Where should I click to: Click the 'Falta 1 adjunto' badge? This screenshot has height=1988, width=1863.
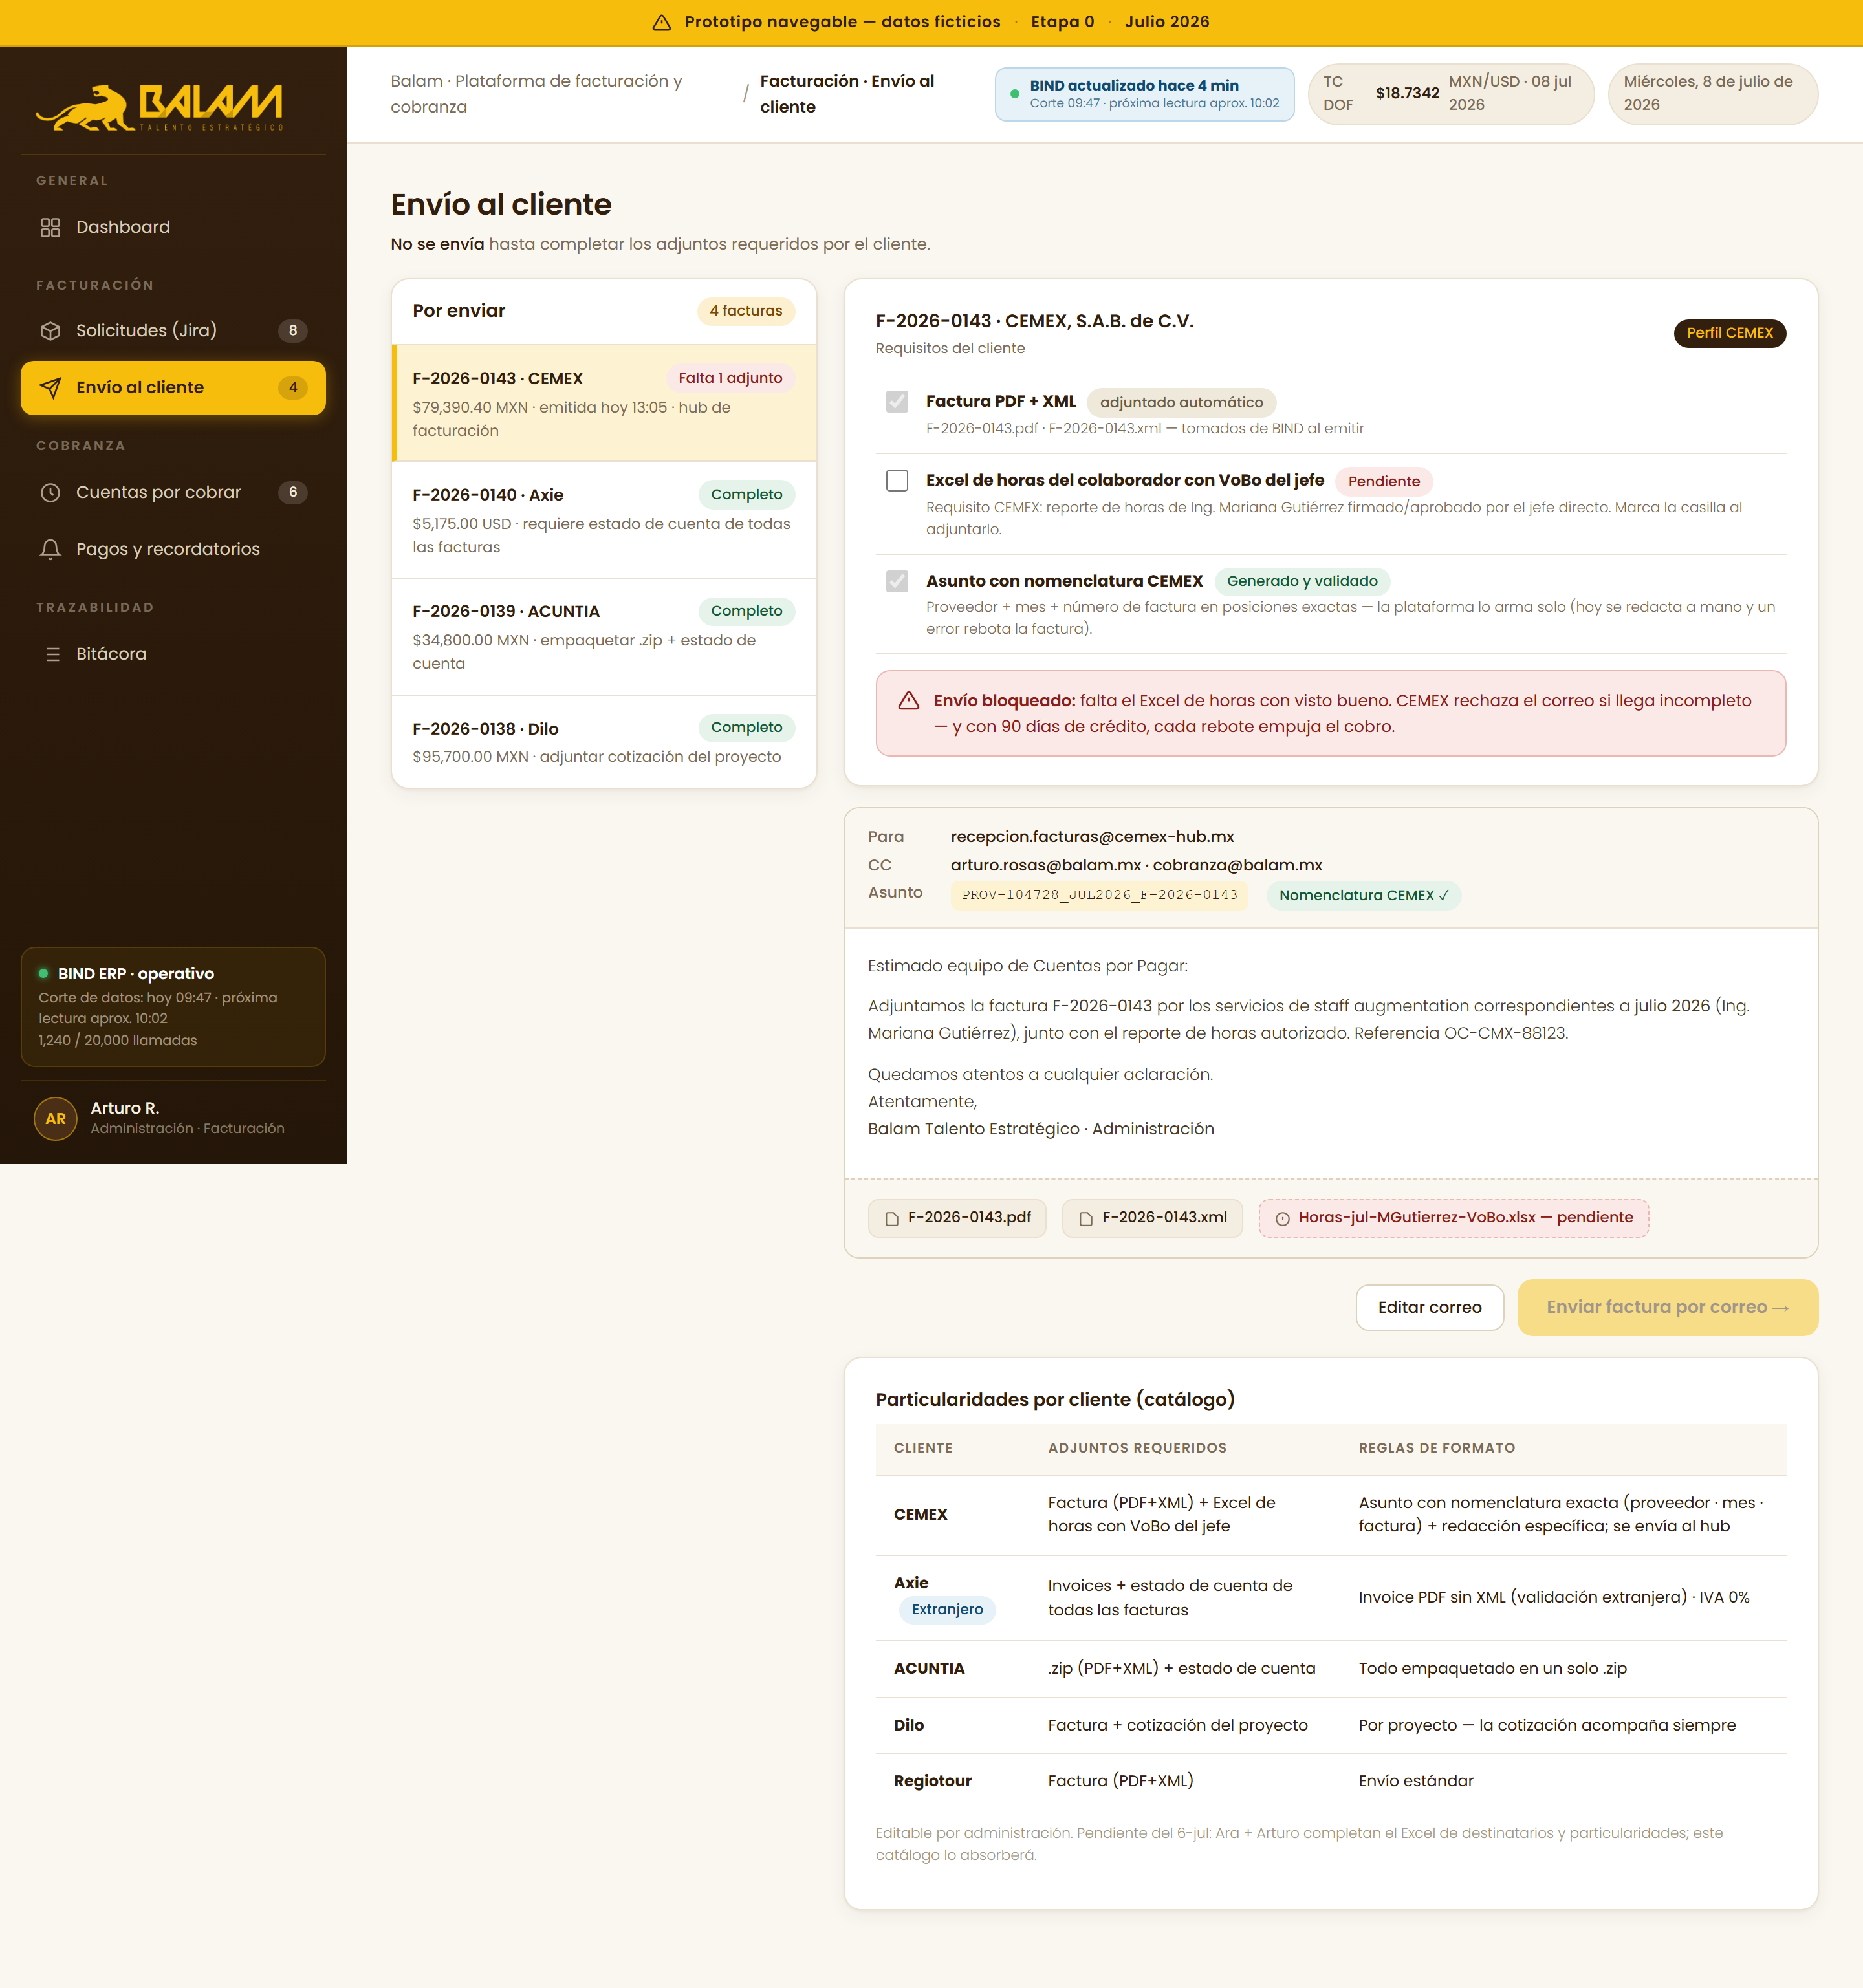click(x=730, y=378)
